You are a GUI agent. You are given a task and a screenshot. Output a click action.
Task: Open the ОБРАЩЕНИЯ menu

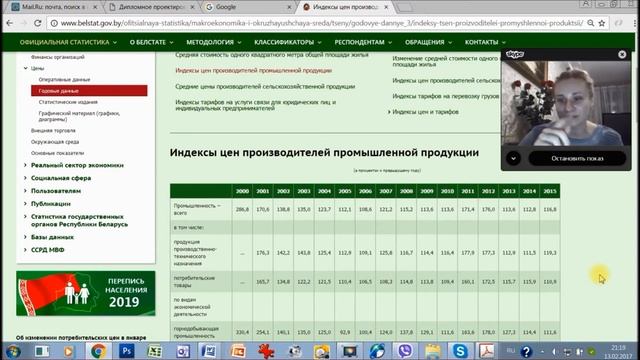click(x=428, y=42)
